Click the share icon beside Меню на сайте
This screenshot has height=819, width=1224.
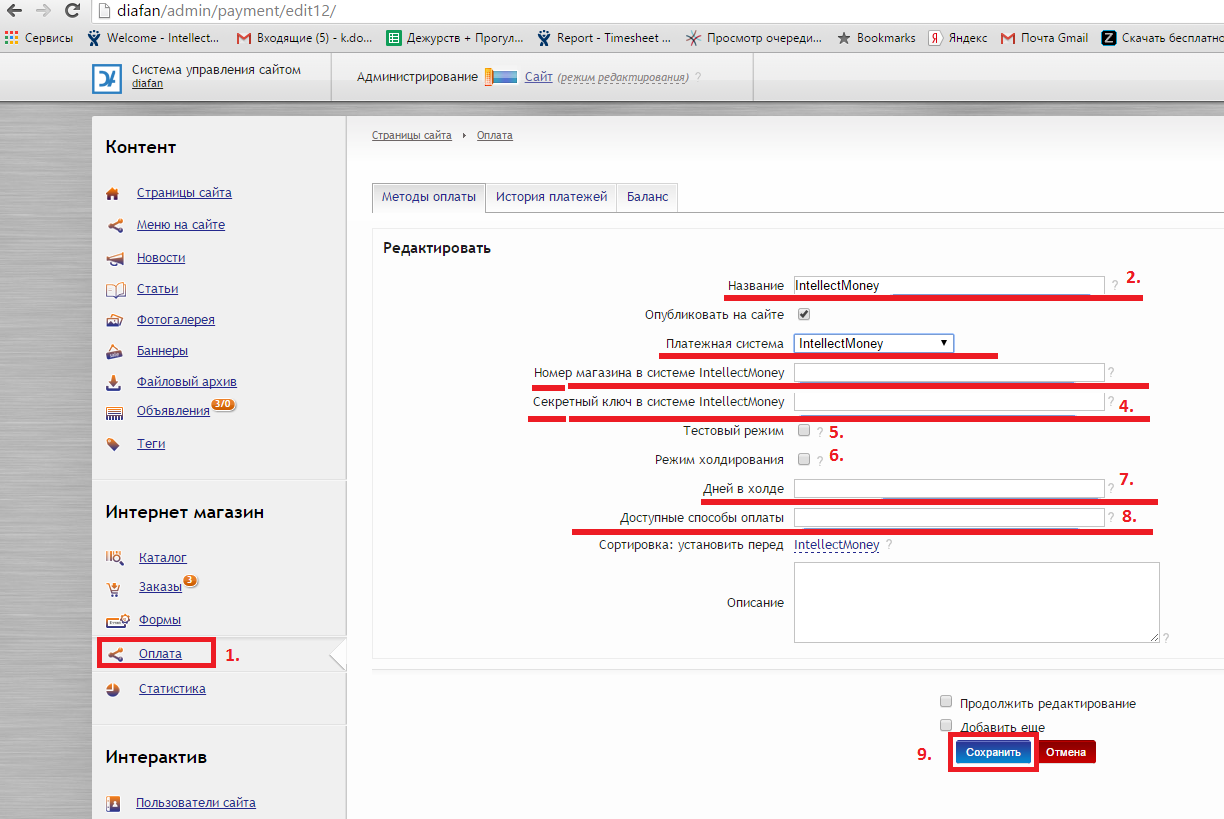point(114,226)
